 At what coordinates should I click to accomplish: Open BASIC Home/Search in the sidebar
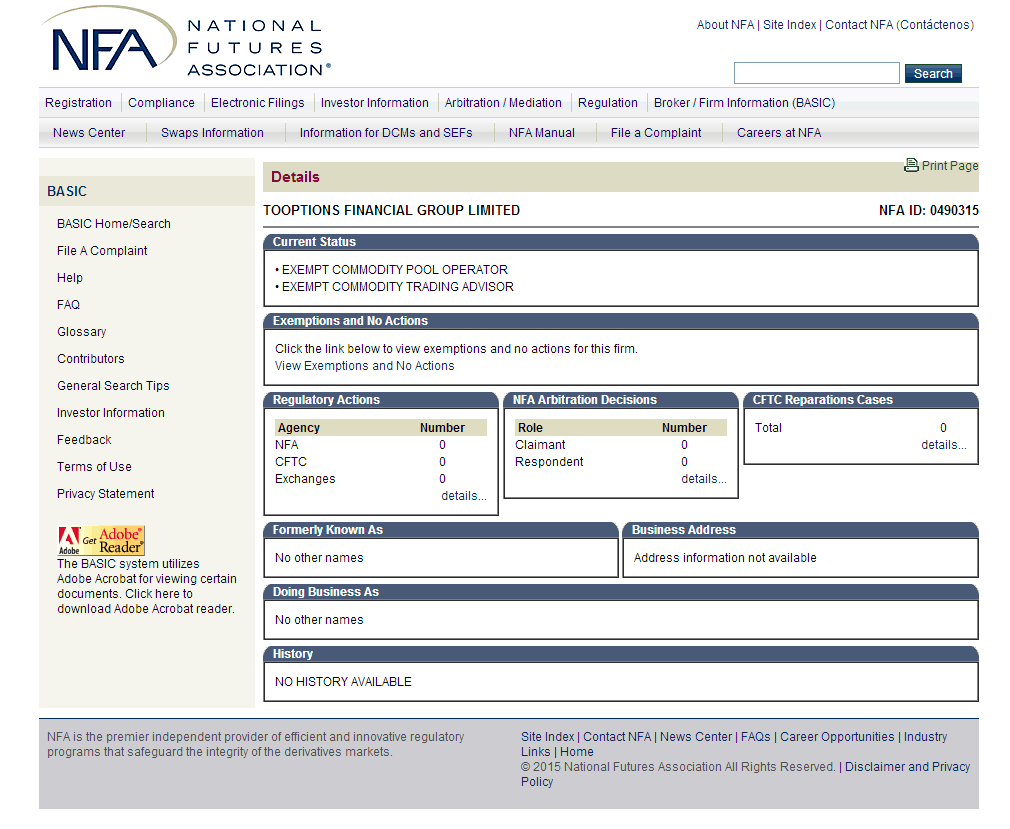114,224
